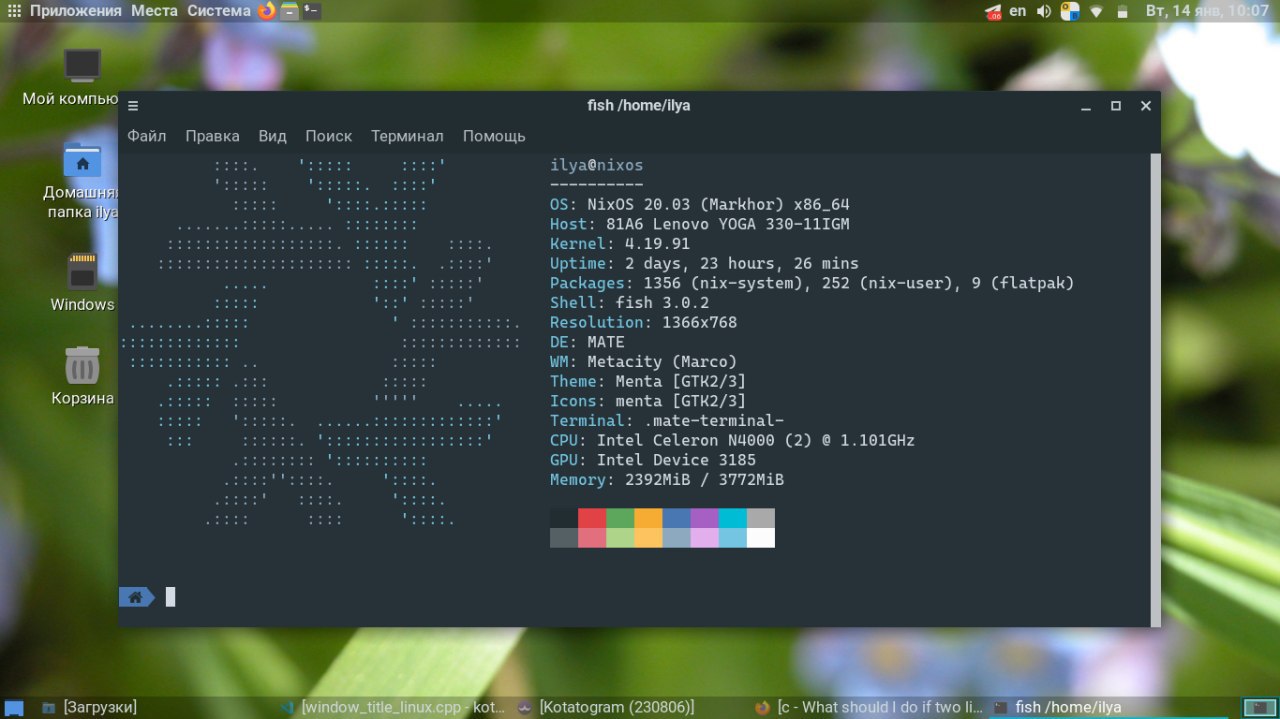Click the 'Terminal: .mate-terminal-' line
This screenshot has width=1280, height=719.
667,421
